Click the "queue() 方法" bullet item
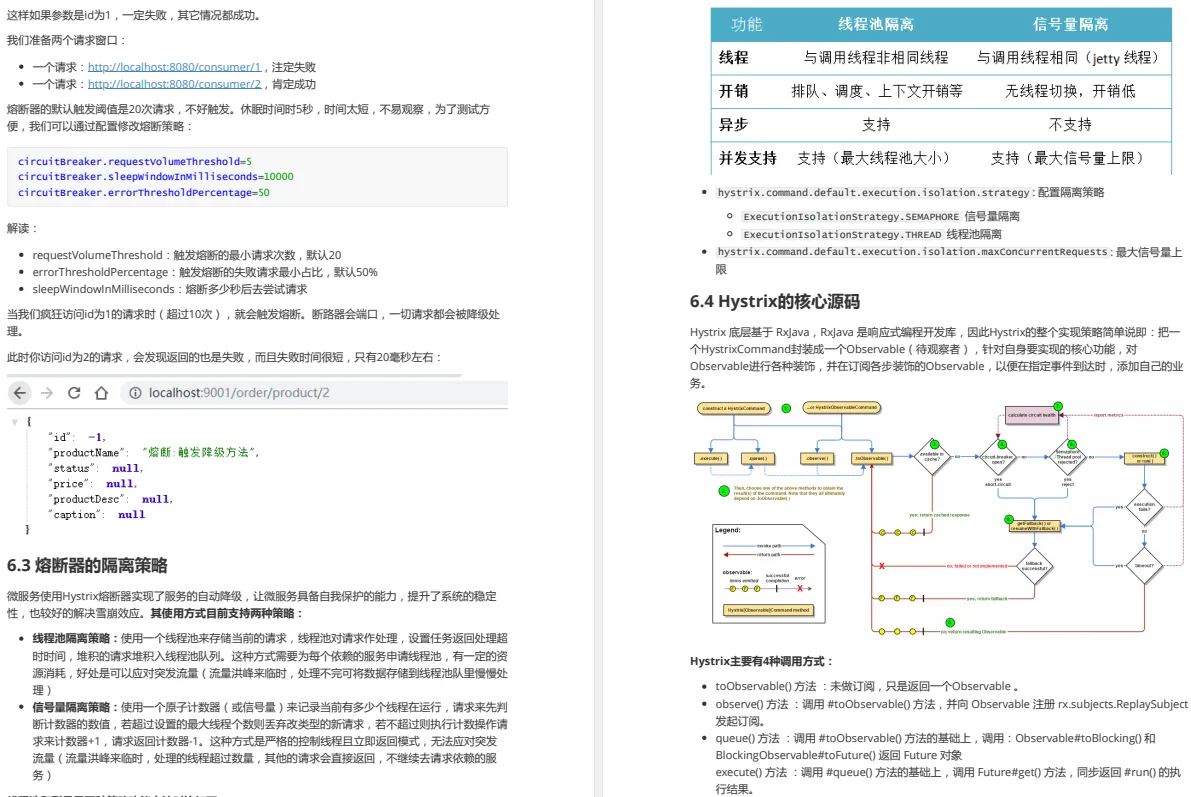Image resolution: width=1191 pixels, height=797 pixels. click(x=935, y=746)
